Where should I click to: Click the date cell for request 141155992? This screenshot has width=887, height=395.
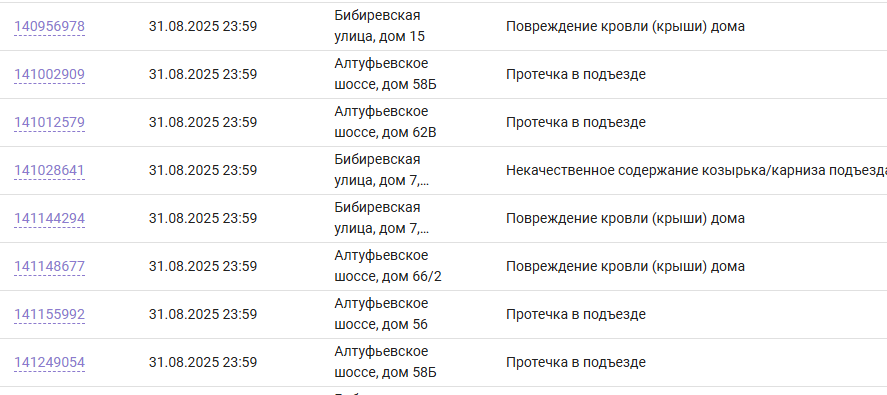coord(203,314)
